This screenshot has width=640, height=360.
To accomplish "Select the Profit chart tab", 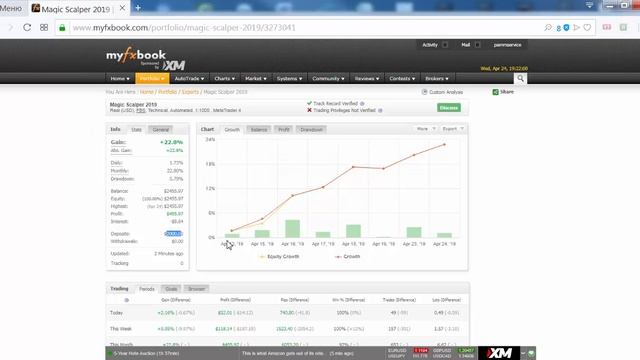I will pos(284,129).
